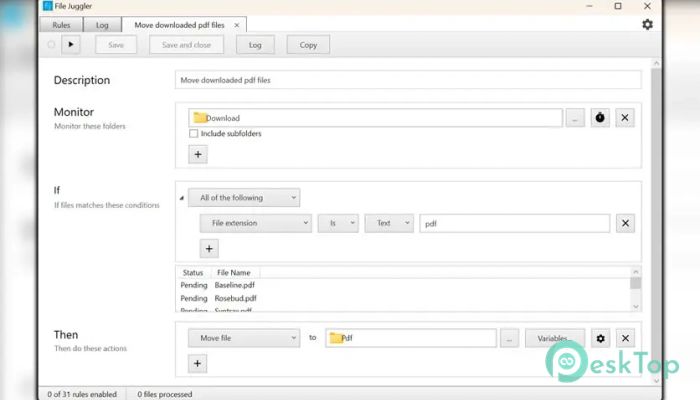
Task: Click main panel vertical scrollbar
Action: pyautogui.click(x=656, y=221)
